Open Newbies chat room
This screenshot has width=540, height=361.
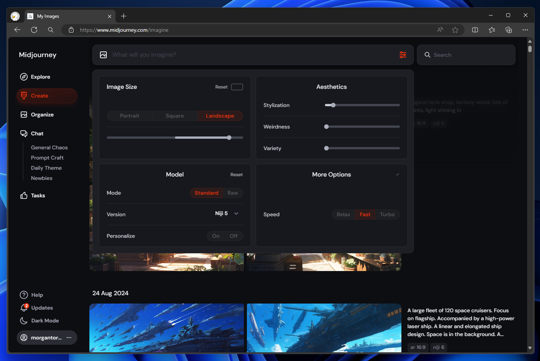pyautogui.click(x=41, y=178)
